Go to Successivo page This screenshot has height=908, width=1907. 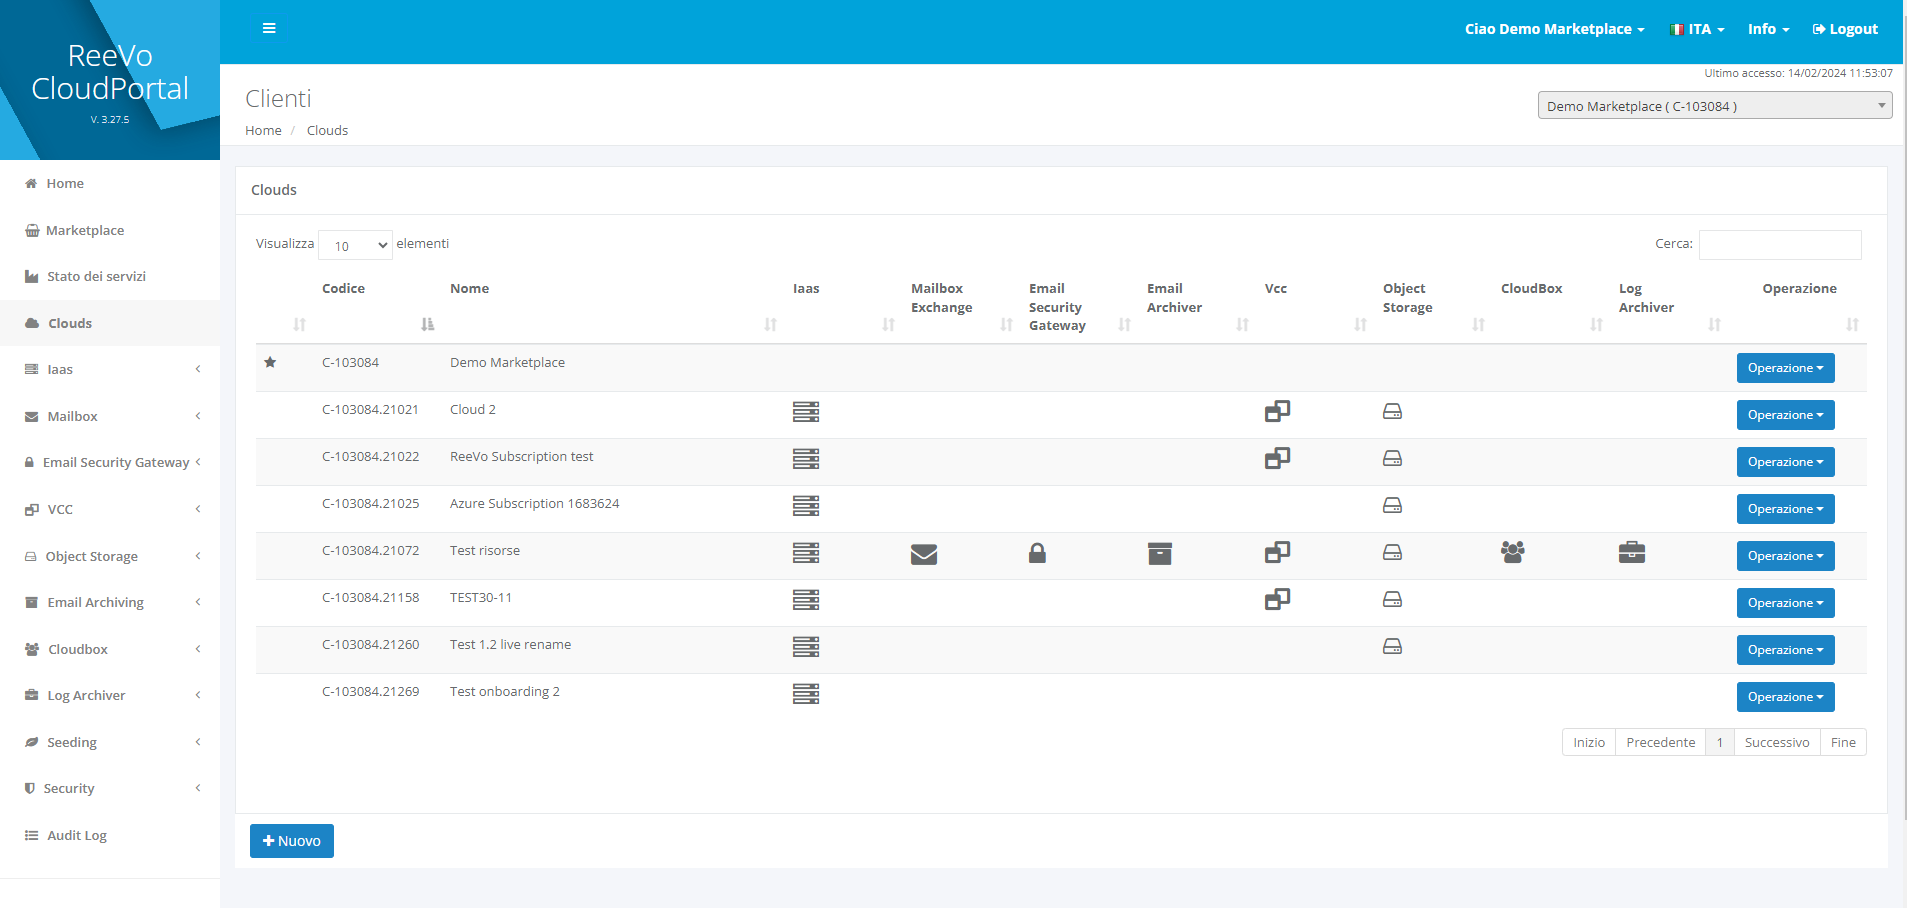tap(1777, 742)
